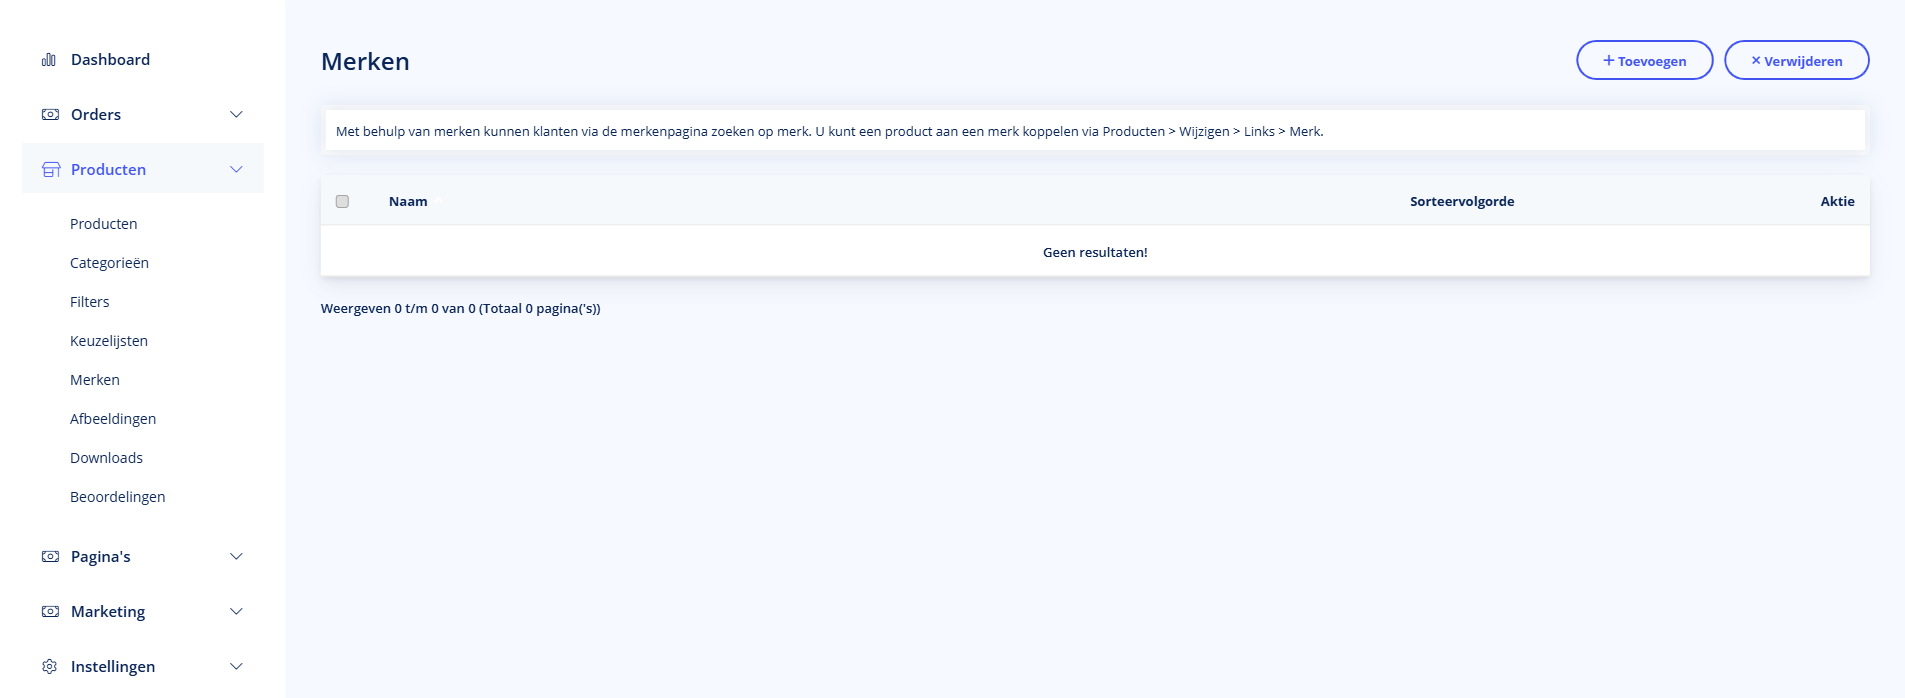The image size is (1905, 698).
Task: Expand the Instellingen menu chevron
Action: (x=236, y=667)
